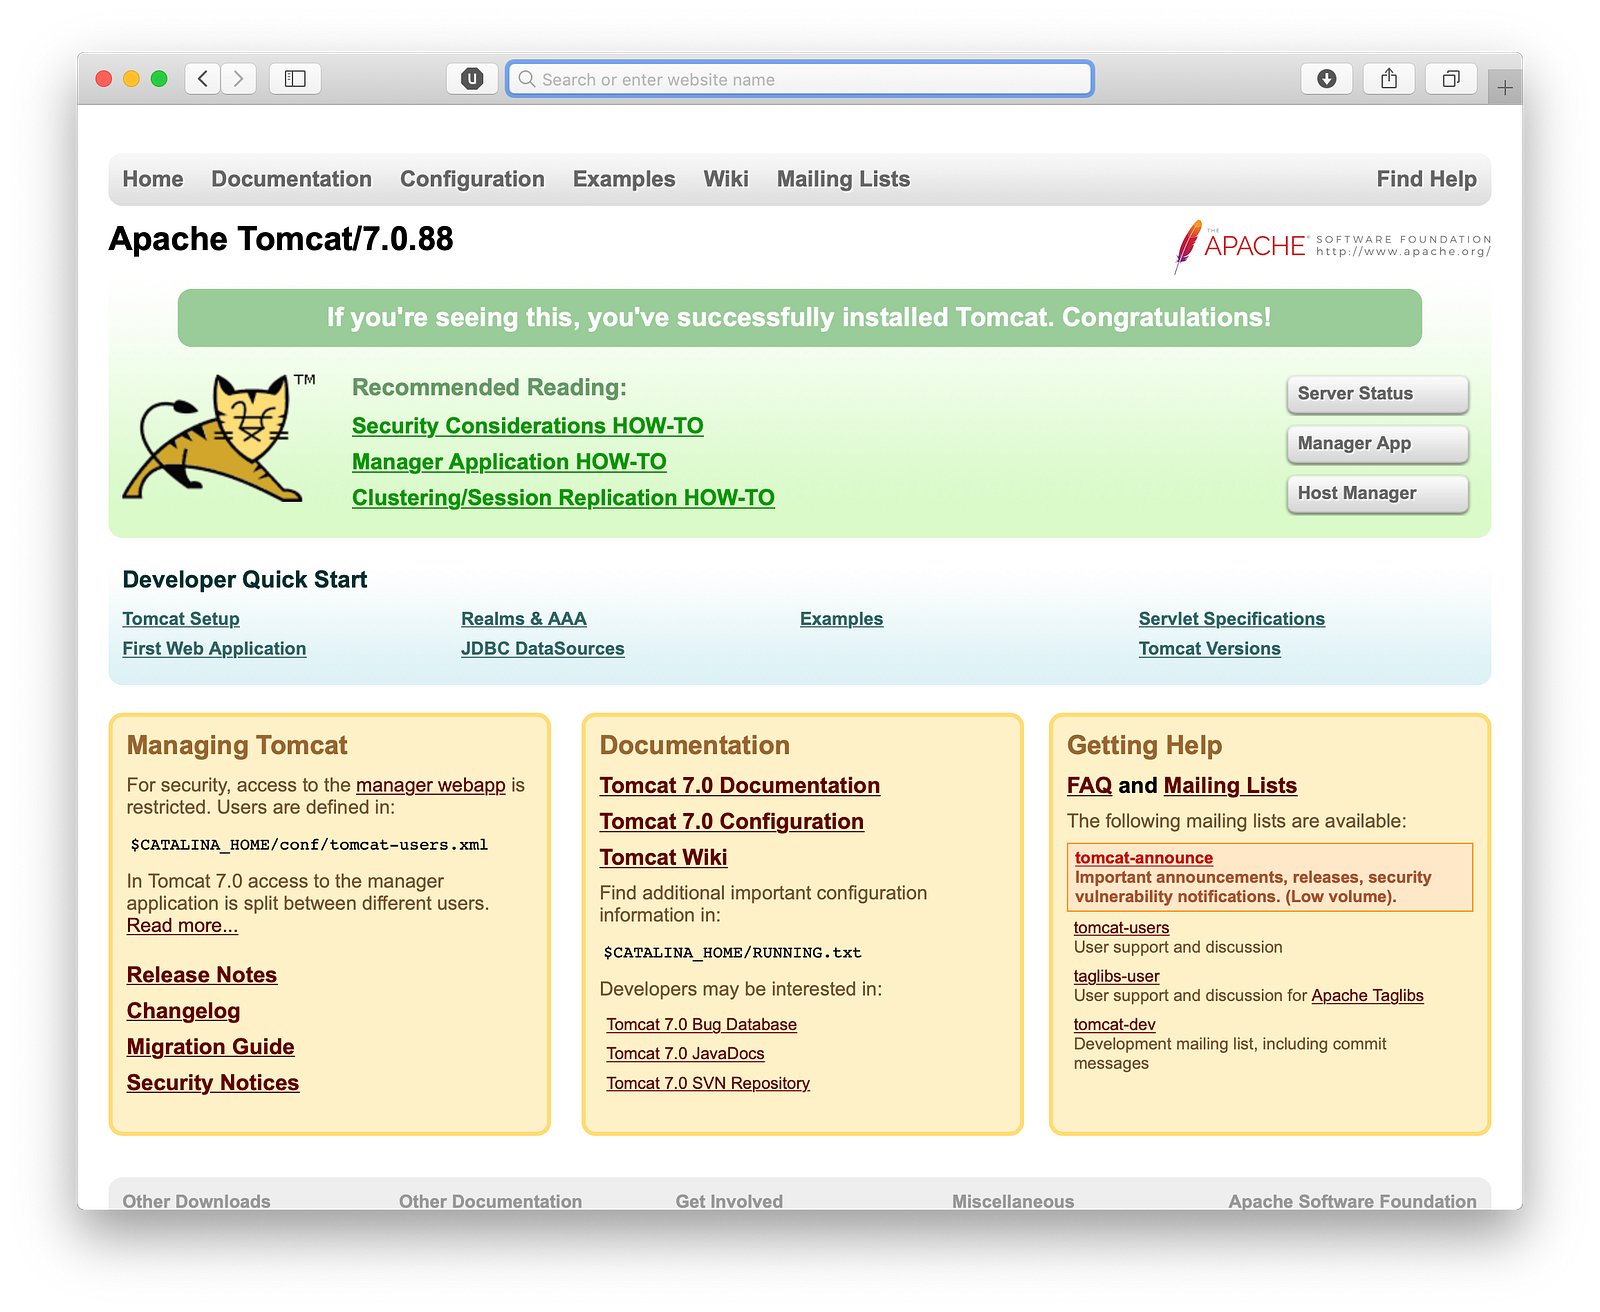Open the FAQ link in Getting Help
1600x1312 pixels.
[x=1090, y=786]
